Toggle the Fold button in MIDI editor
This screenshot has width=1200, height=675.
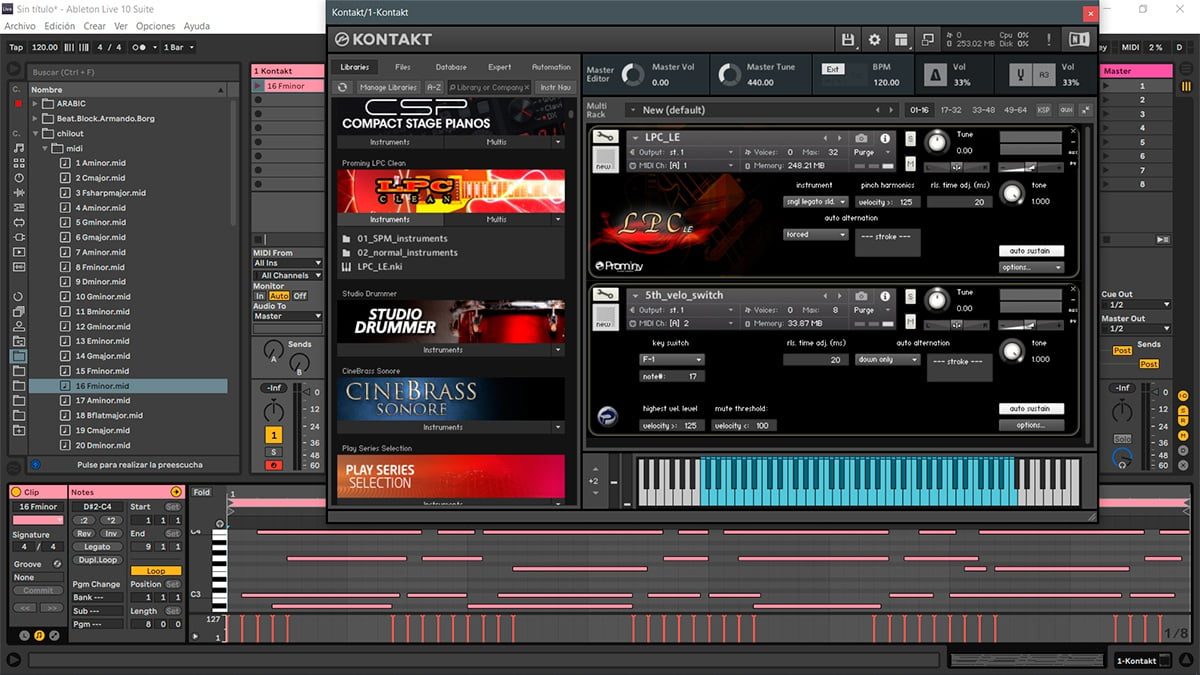pos(202,492)
